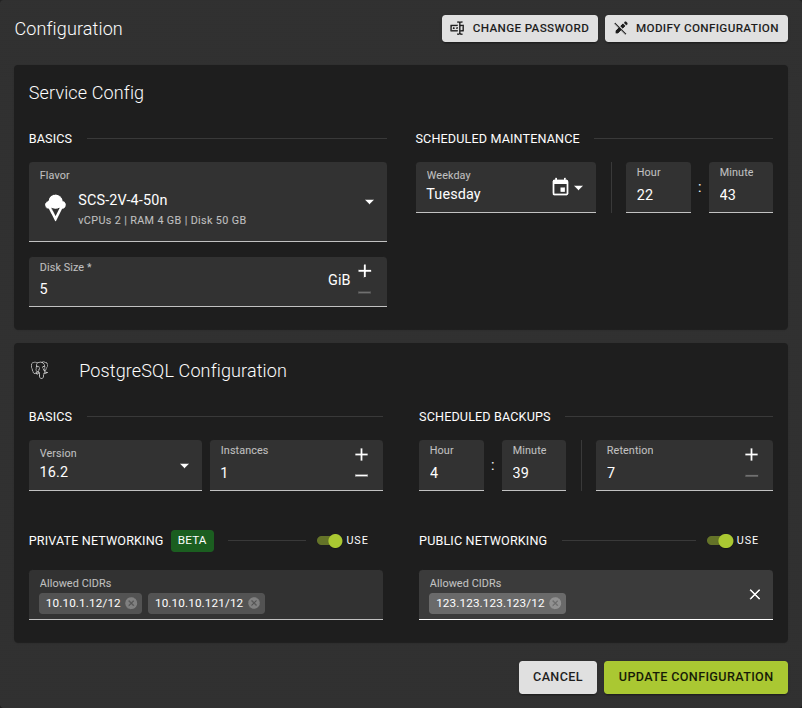Click the maintenance Minute field 43
This screenshot has height=708, width=802.
coord(741,187)
